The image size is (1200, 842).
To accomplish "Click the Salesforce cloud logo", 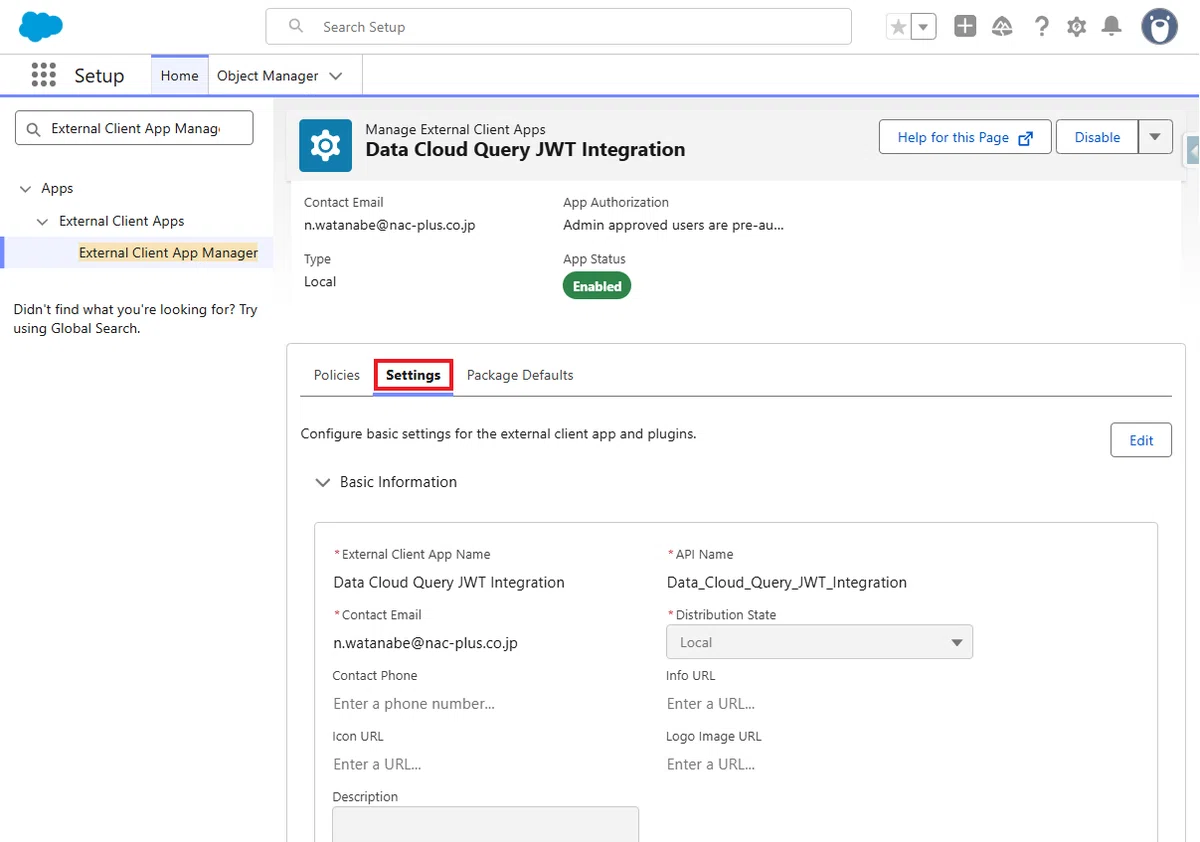I will coord(41,27).
